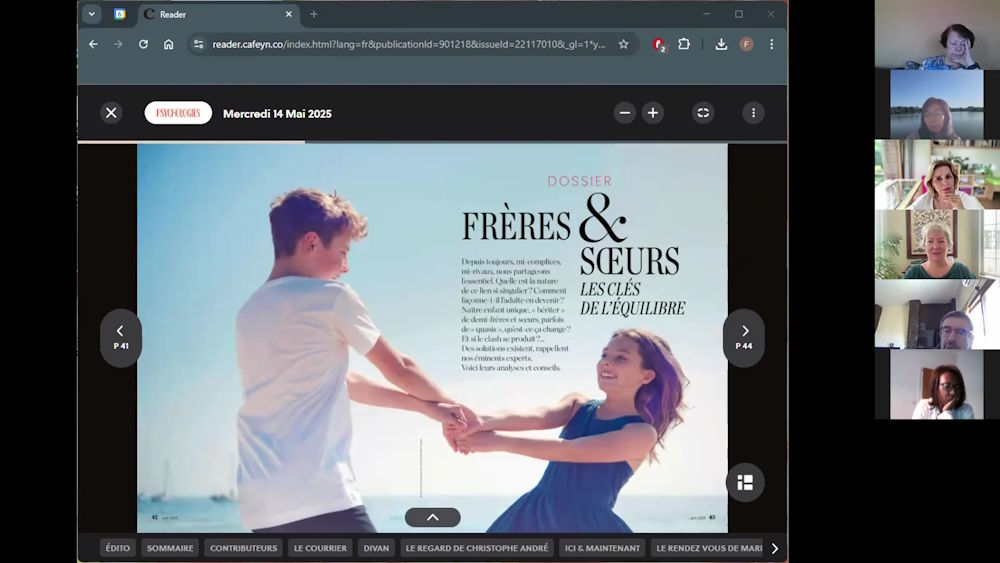Reload the page in Chrome
The width and height of the screenshot is (1000, 563).
click(143, 44)
